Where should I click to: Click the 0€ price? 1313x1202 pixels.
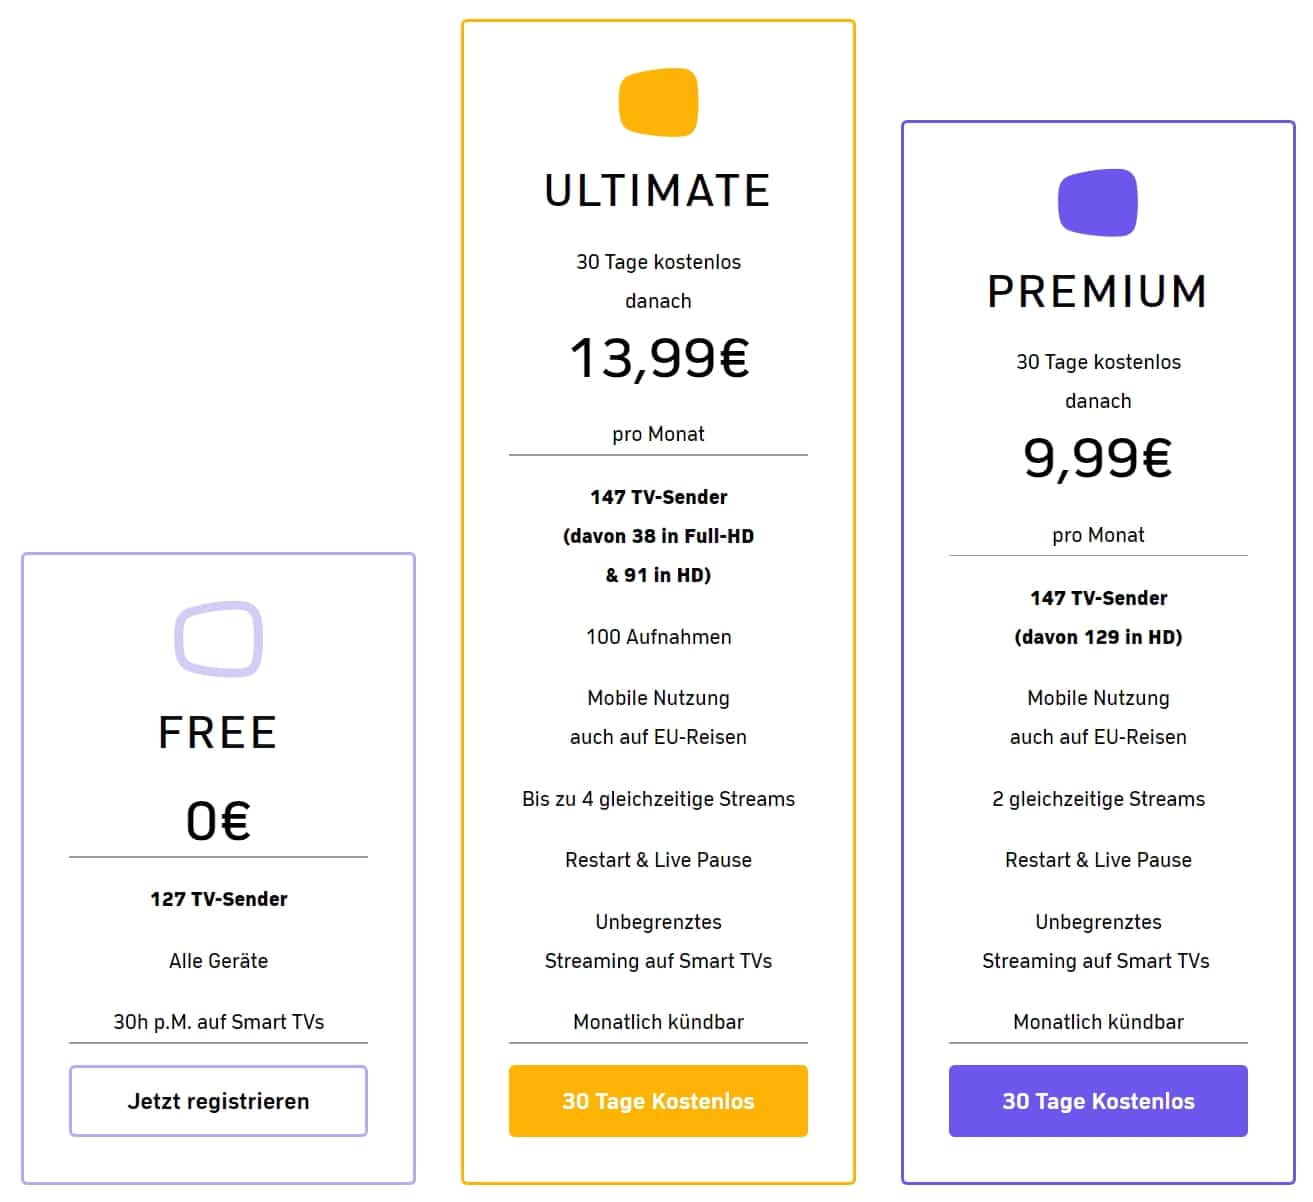coord(218,821)
